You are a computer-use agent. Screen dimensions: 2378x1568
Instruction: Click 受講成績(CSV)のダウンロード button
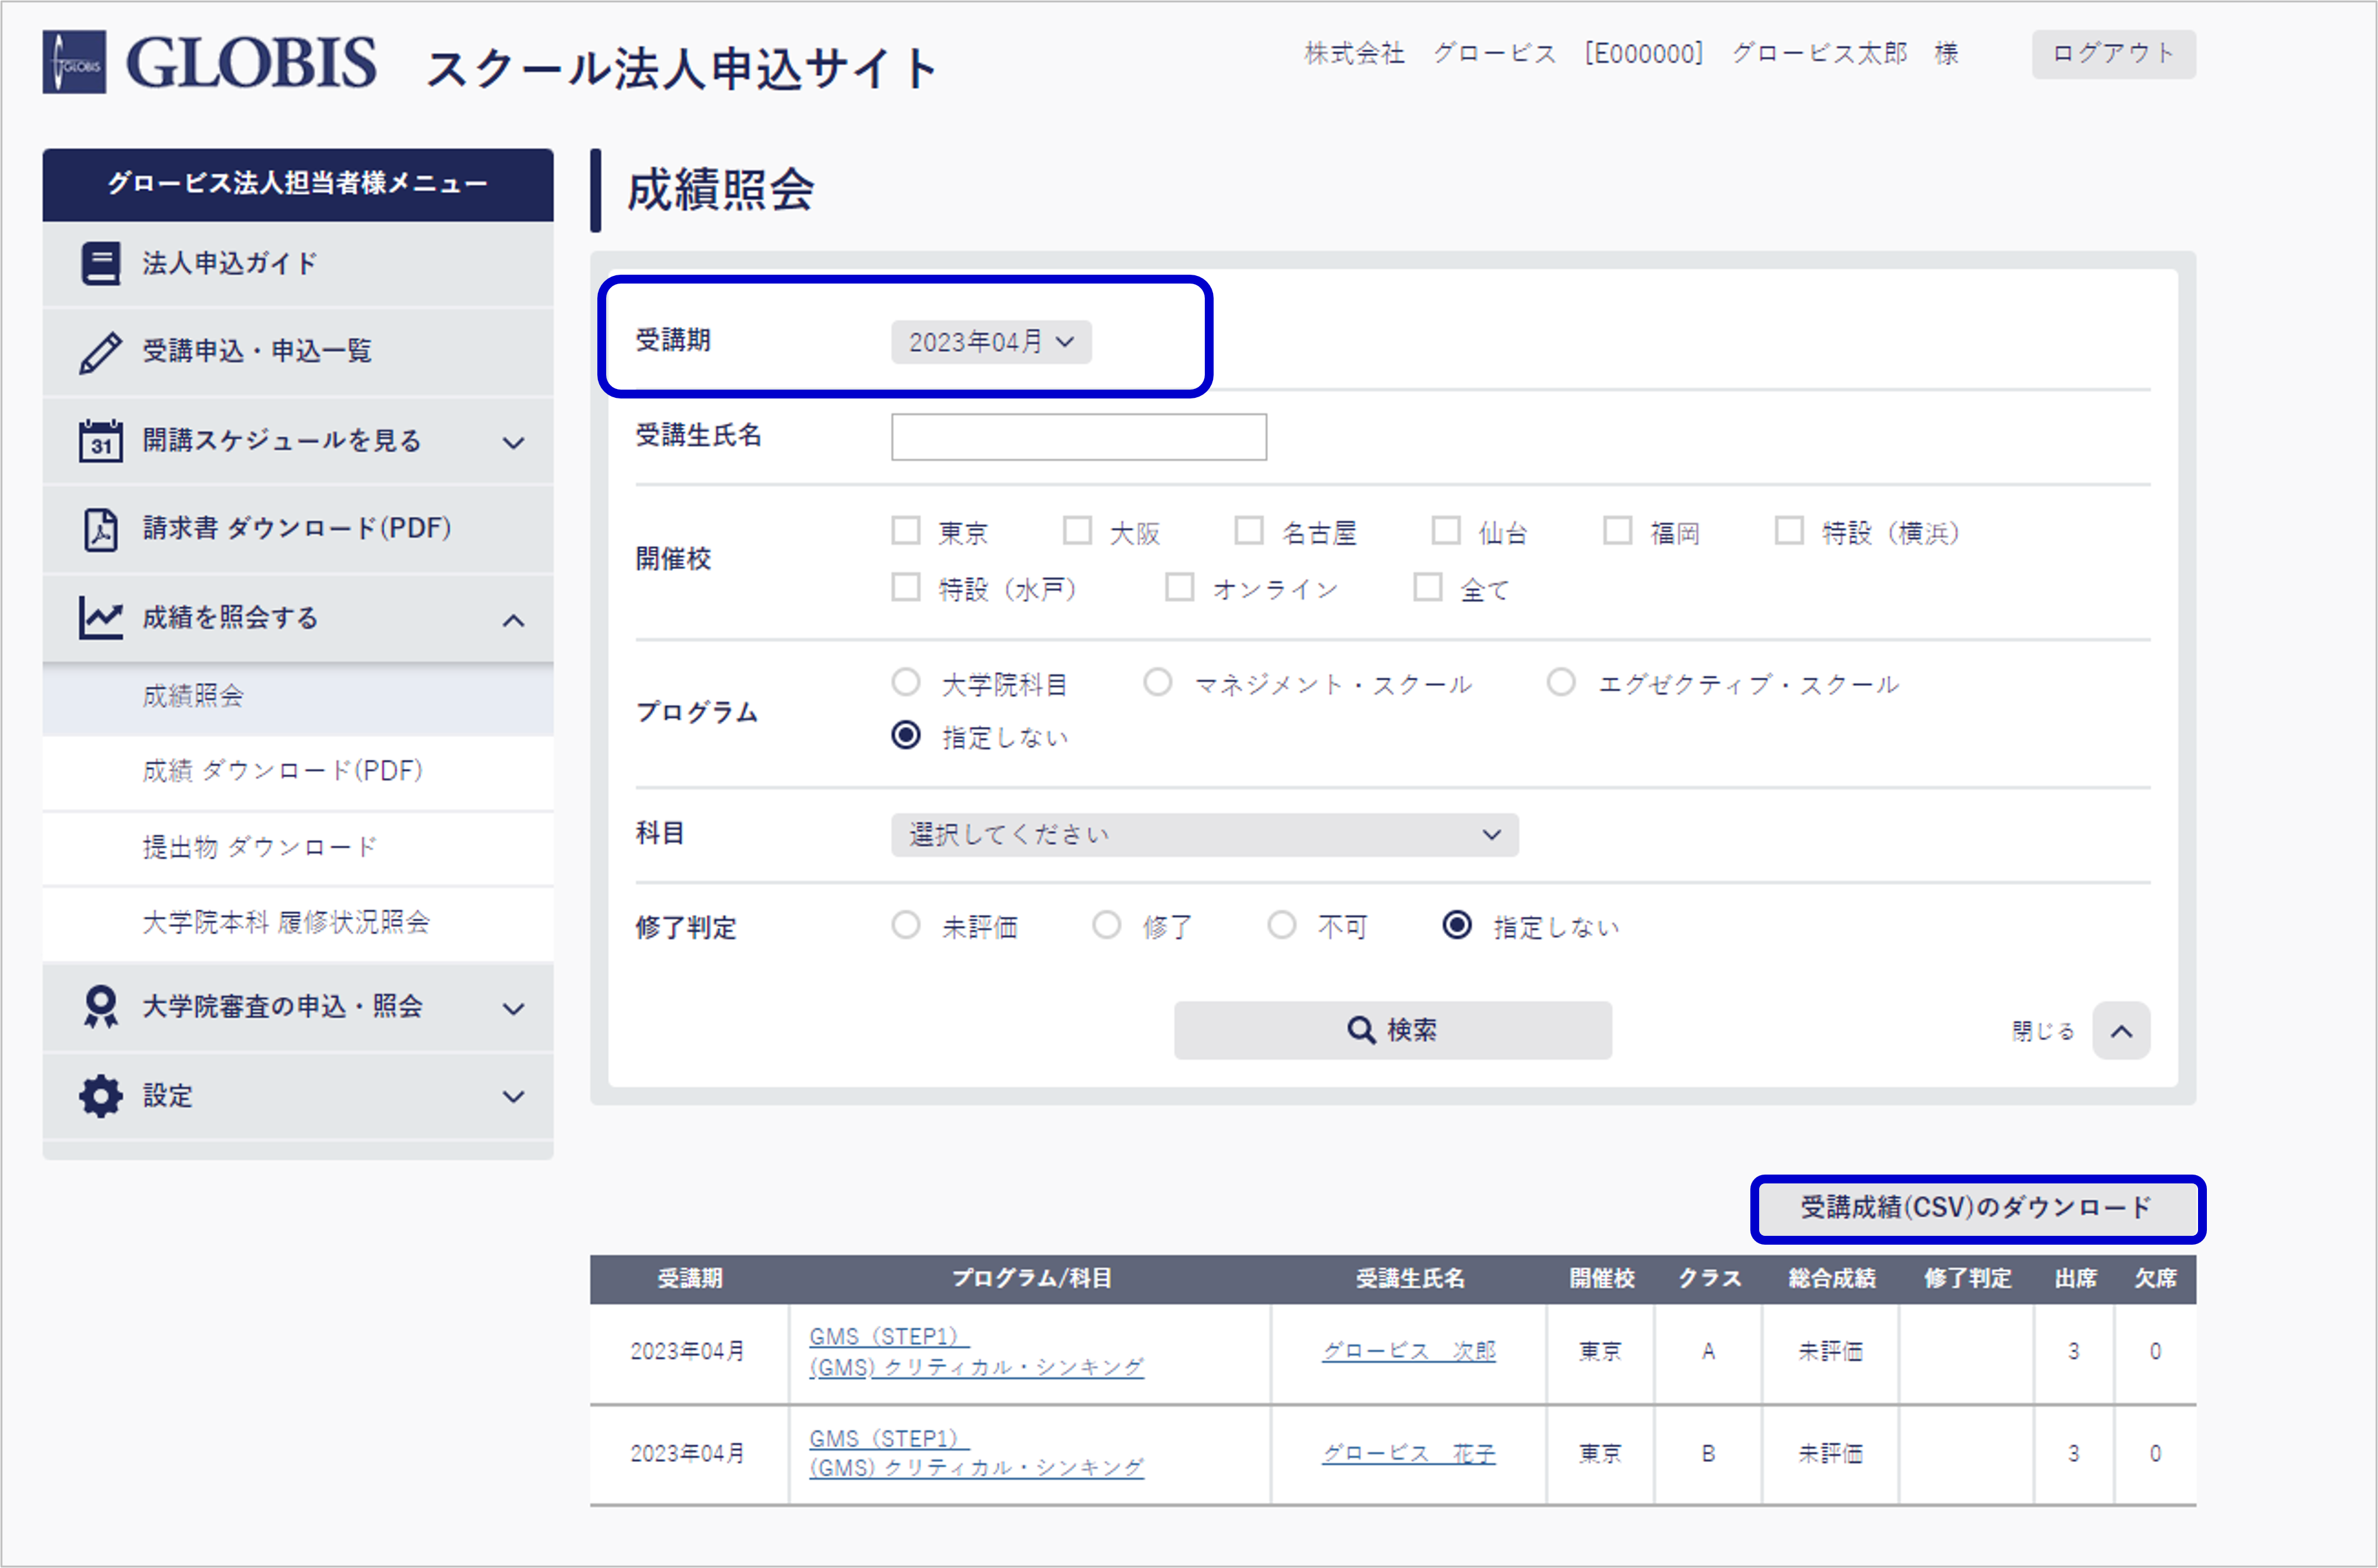1977,1208
